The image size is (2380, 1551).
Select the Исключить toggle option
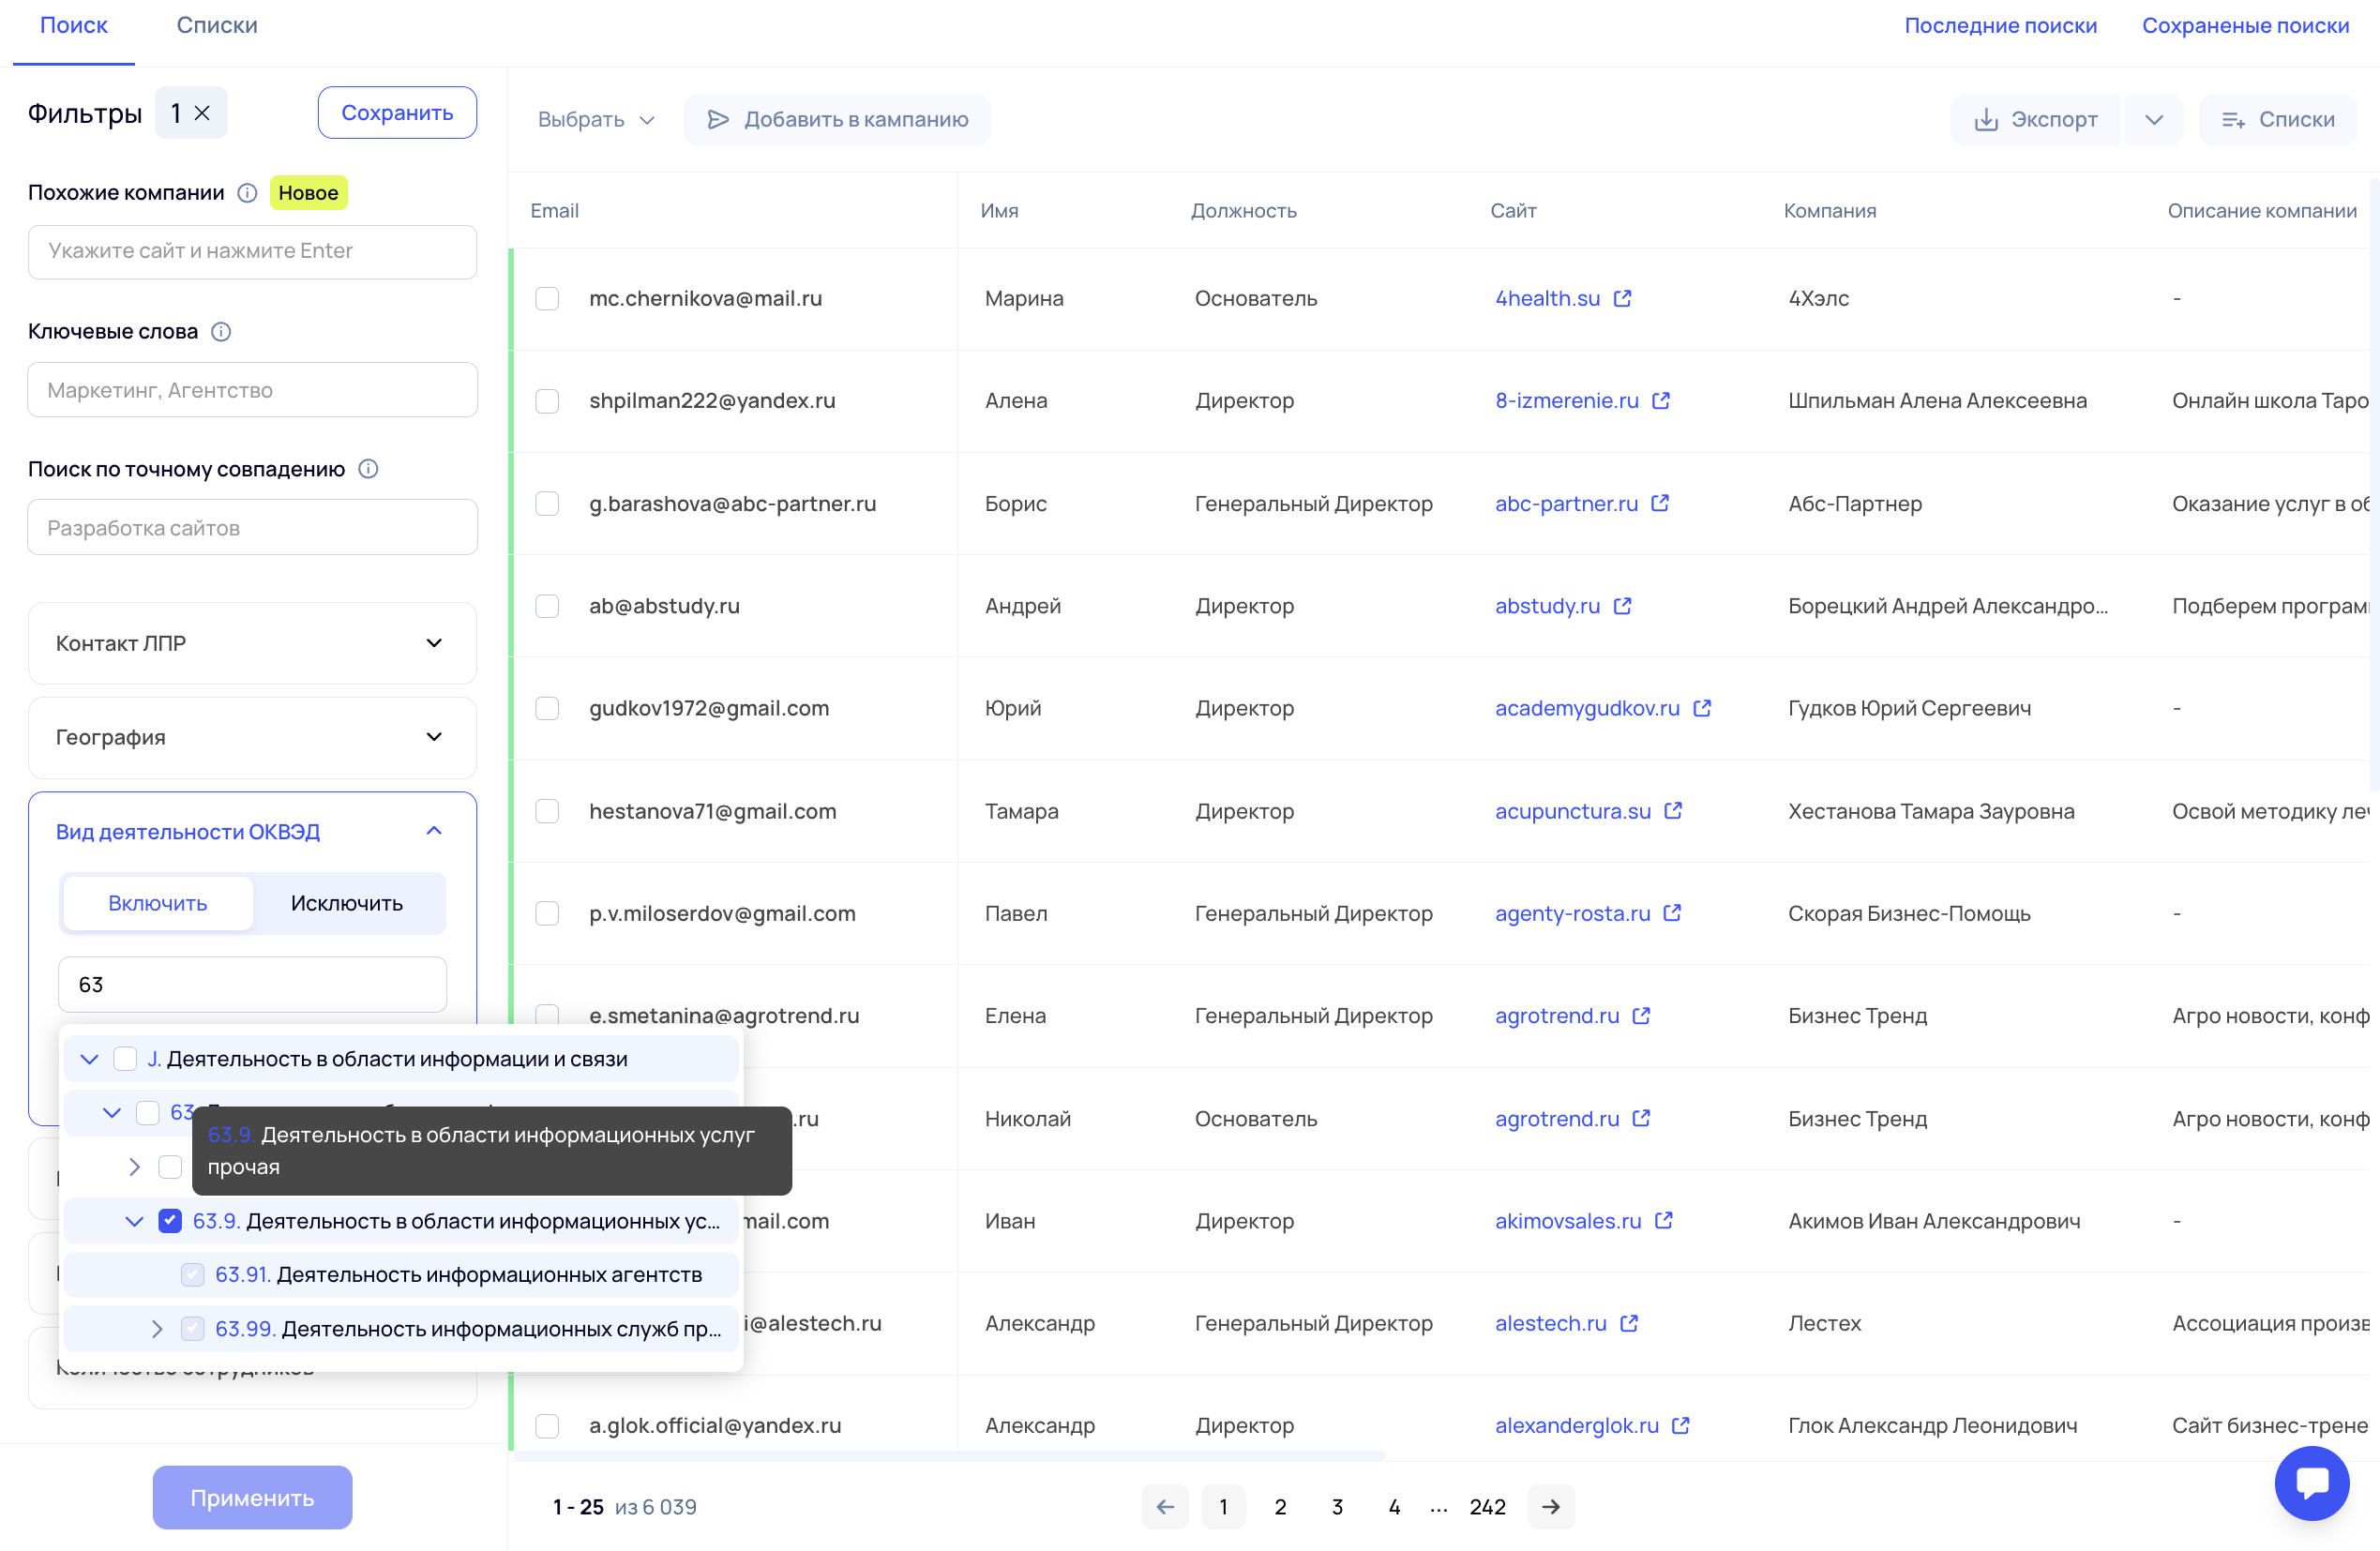coord(346,903)
